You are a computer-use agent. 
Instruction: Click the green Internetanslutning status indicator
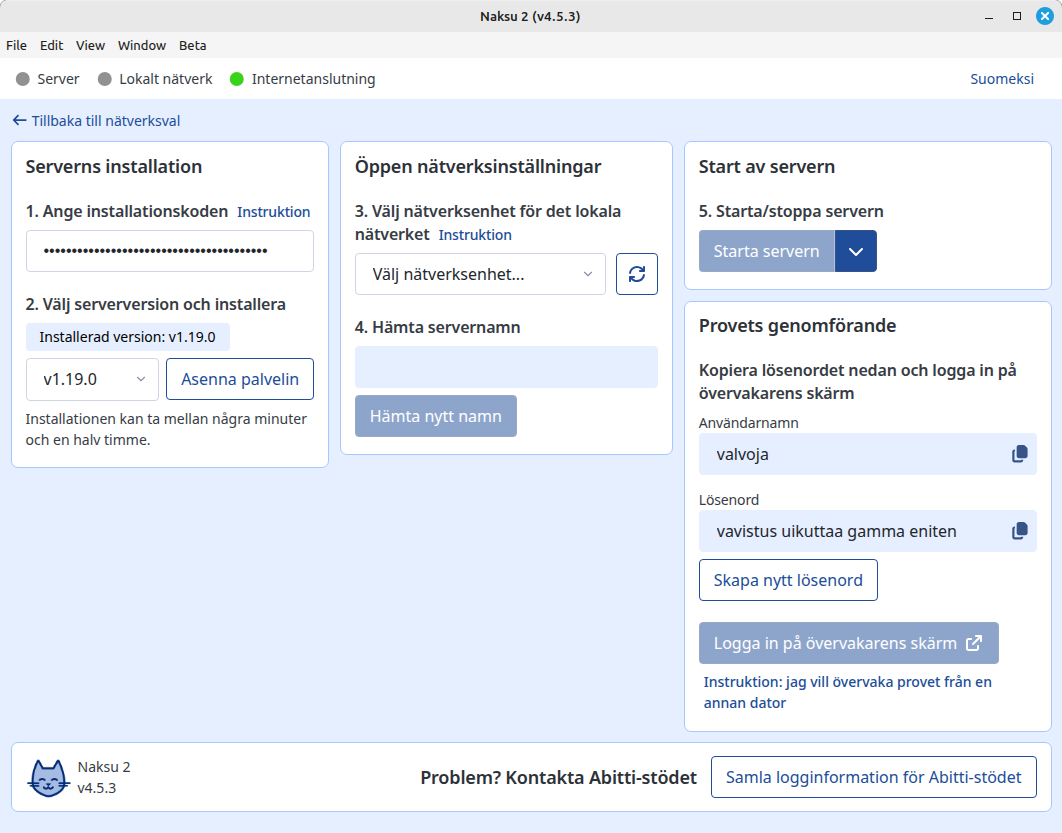237,79
